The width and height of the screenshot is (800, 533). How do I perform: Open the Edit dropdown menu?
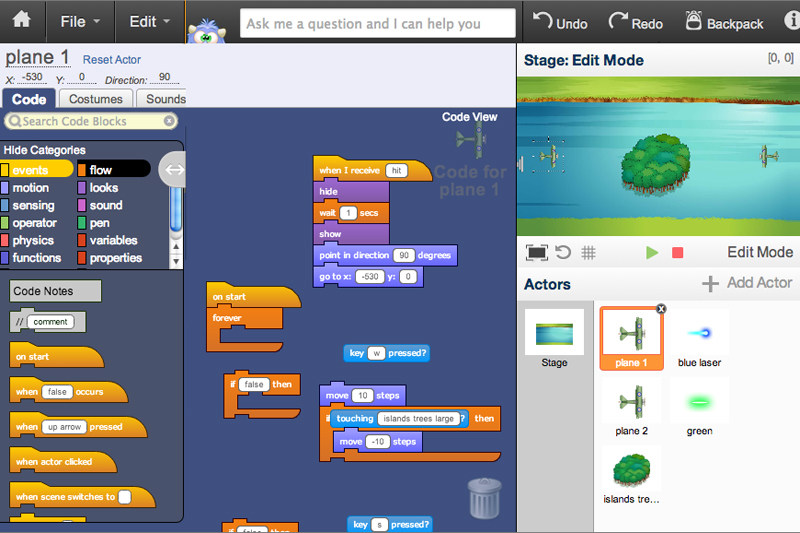click(x=150, y=21)
